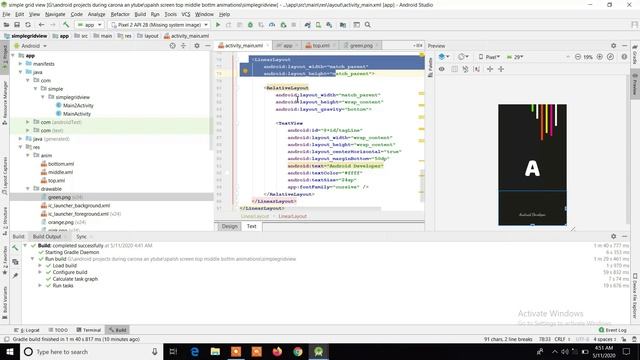Open the Build menu
The width and height of the screenshot is (640, 360).
[x=140, y=14]
